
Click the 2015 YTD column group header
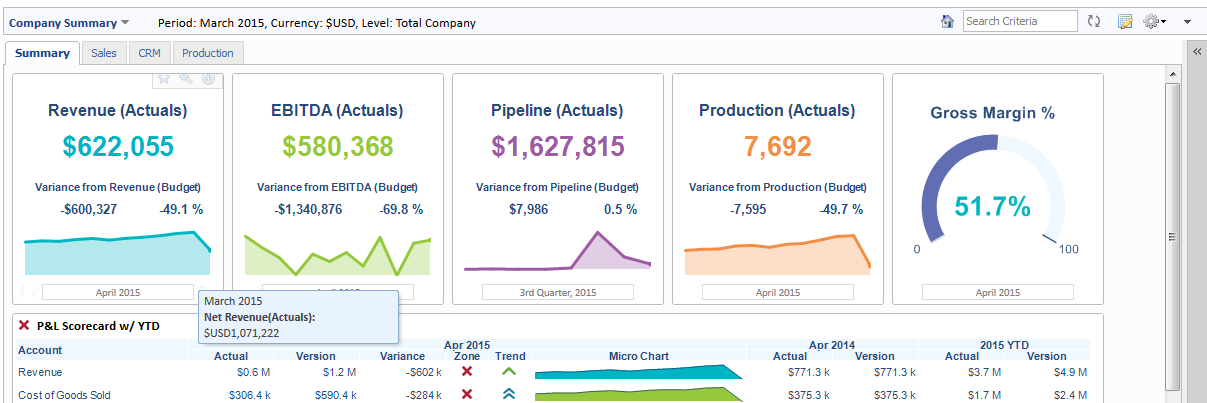[1005, 344]
